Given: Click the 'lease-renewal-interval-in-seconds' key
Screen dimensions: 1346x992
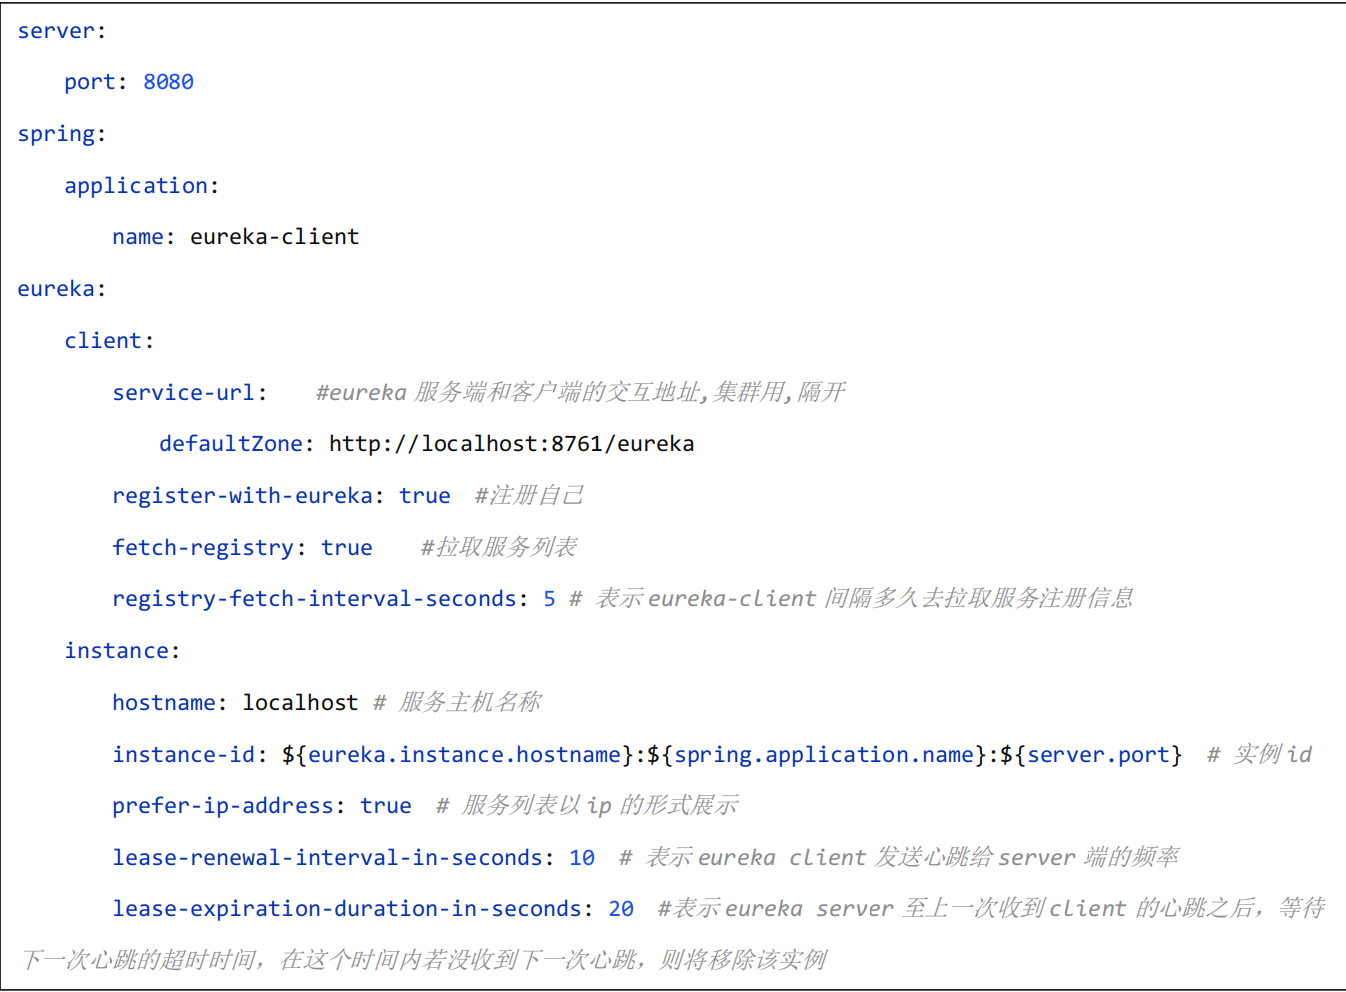Looking at the screenshot, I should 326,858.
